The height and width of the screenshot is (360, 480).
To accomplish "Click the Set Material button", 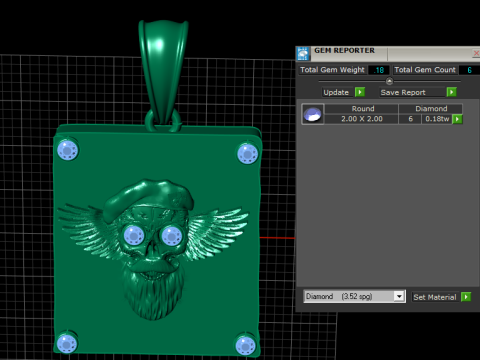I will tap(435, 297).
